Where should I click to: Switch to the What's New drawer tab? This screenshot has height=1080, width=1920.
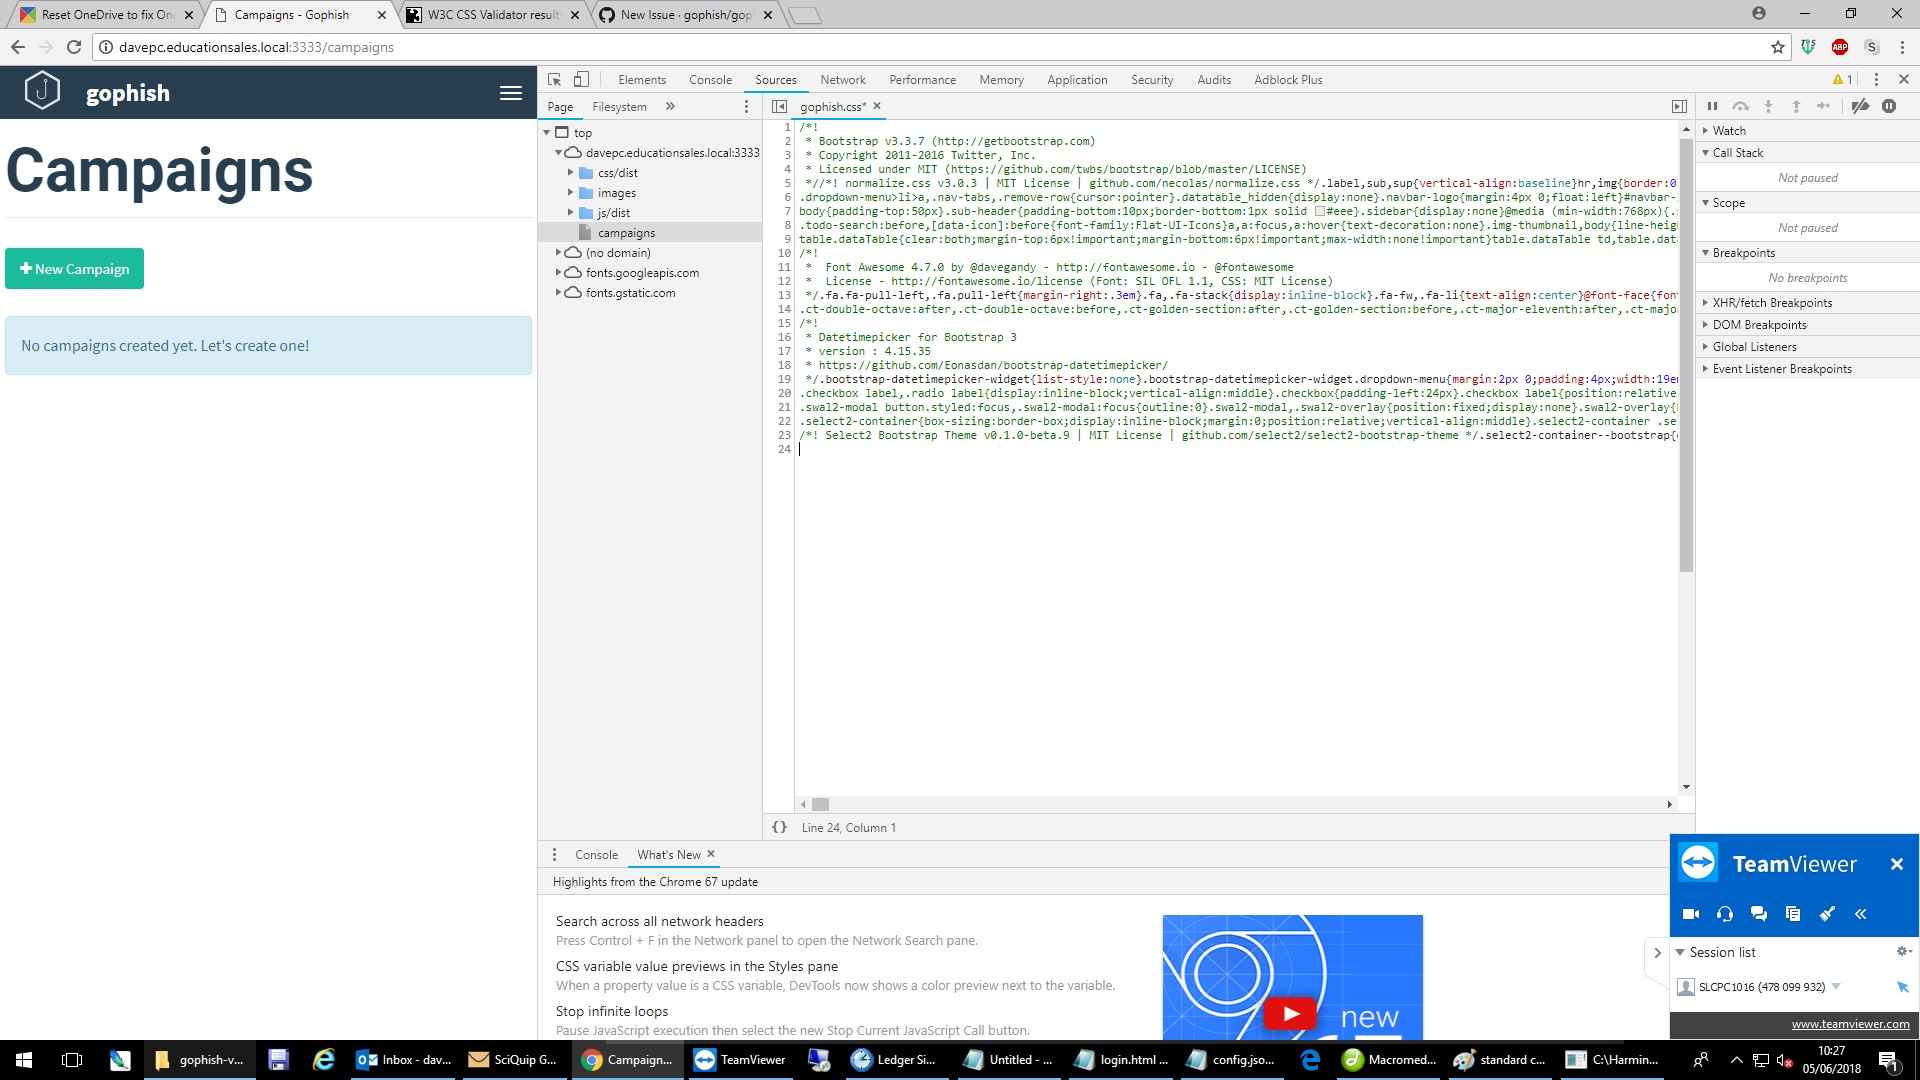(667, 854)
